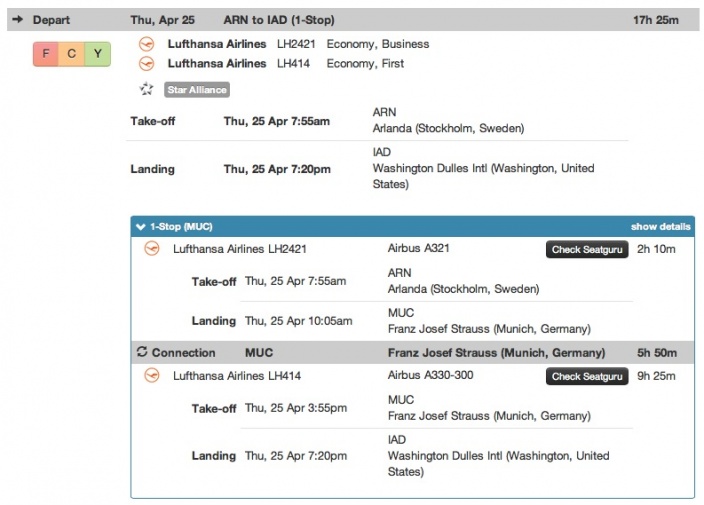The image size is (704, 505).
Task: Select the orange C fare class badge
Action: coord(71,54)
